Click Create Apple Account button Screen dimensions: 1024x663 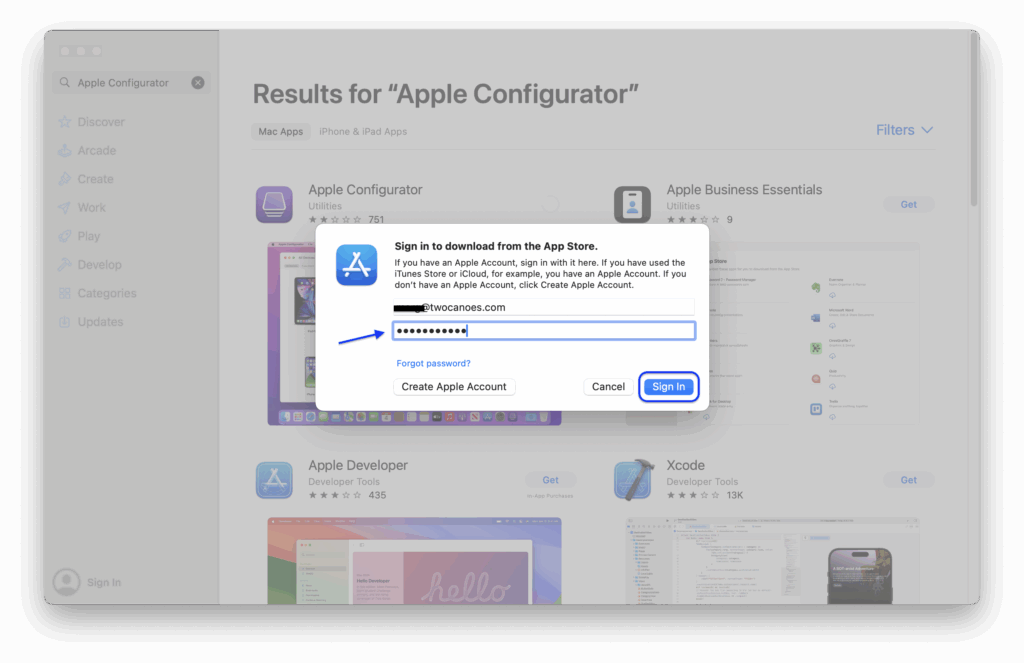[454, 387]
